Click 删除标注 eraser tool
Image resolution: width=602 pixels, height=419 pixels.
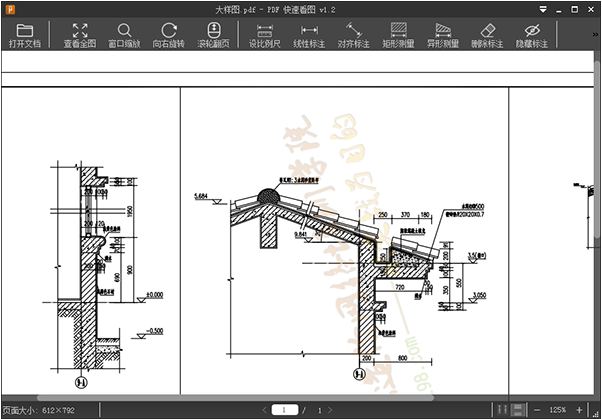488,36
